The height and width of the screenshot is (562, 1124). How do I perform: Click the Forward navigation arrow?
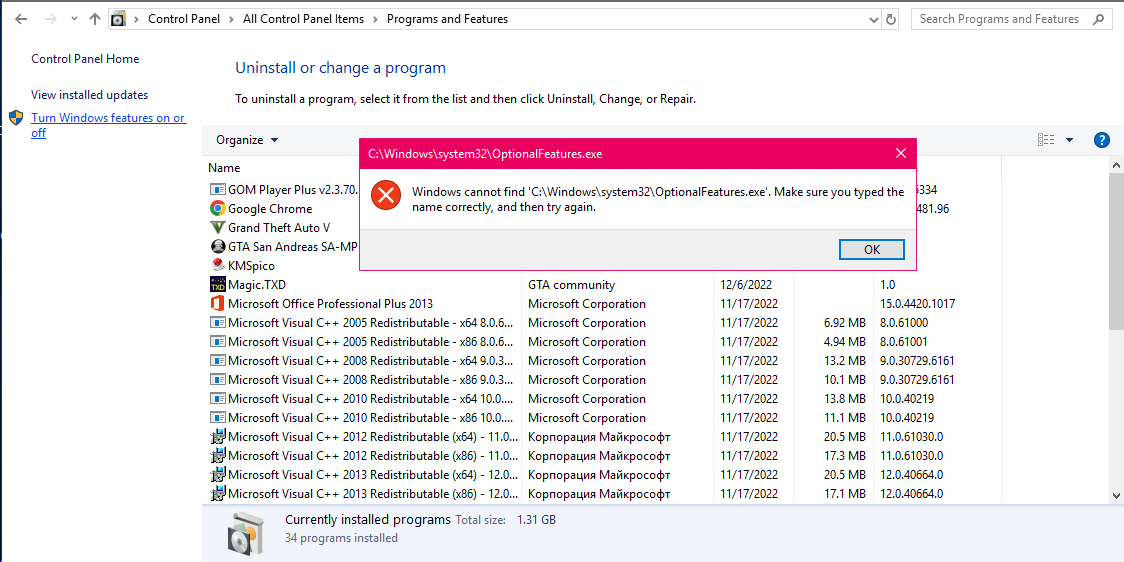coord(50,19)
